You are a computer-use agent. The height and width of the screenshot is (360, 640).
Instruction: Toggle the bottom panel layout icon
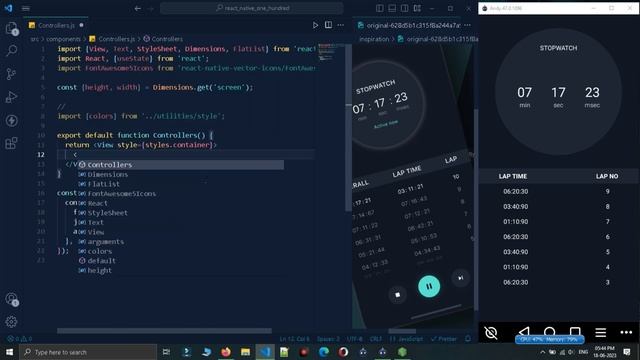[392, 8]
